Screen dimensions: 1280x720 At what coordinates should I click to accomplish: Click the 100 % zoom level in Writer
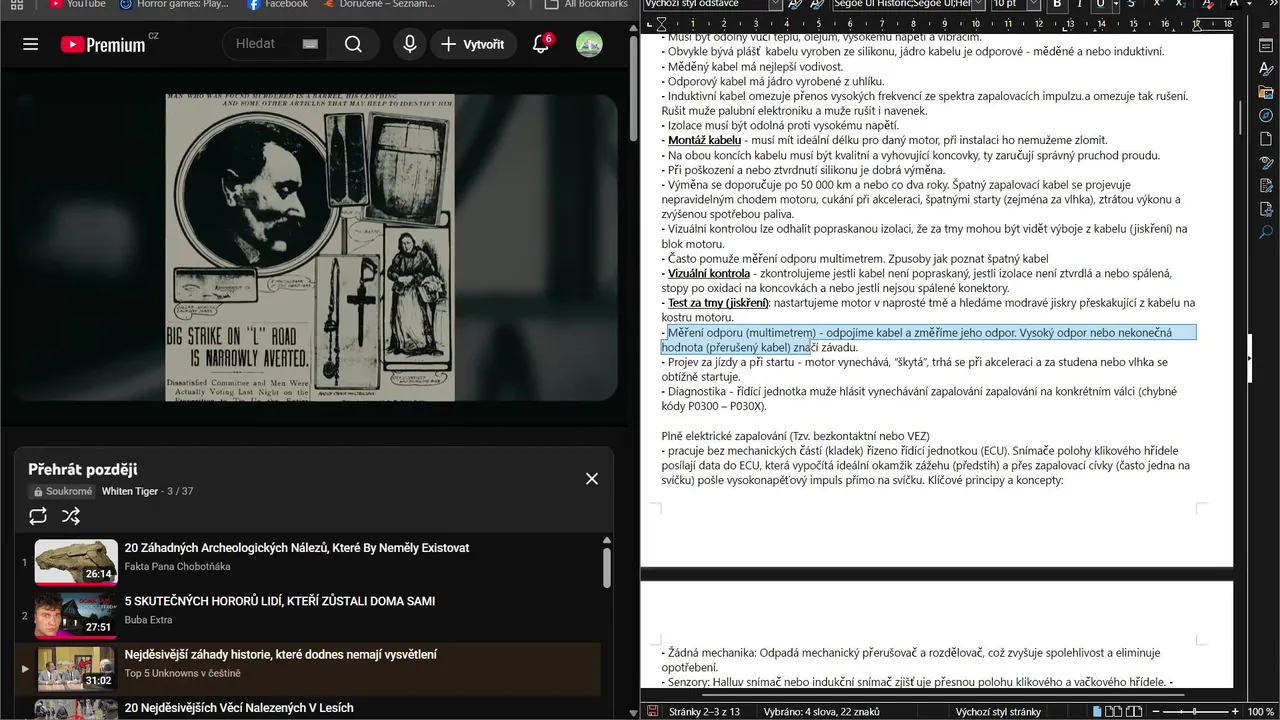coord(1261,711)
